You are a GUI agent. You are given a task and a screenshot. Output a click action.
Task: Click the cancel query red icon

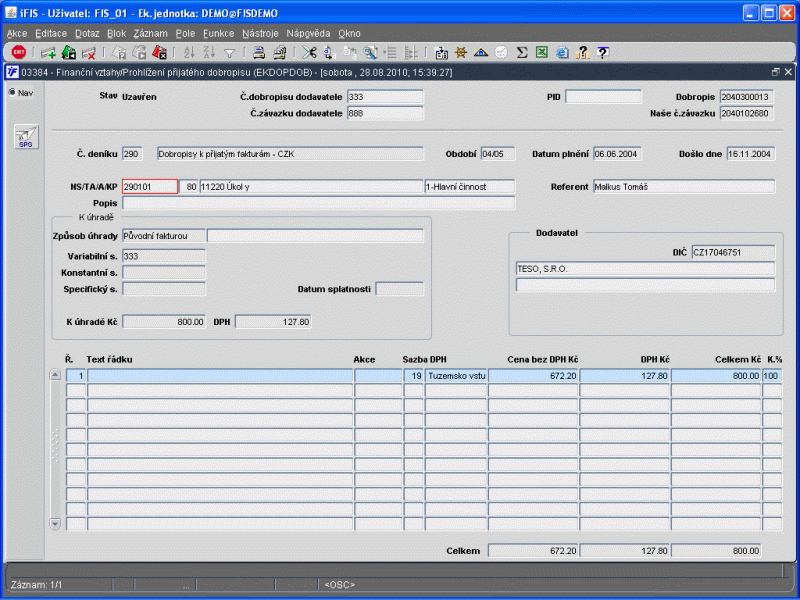(x=160, y=52)
